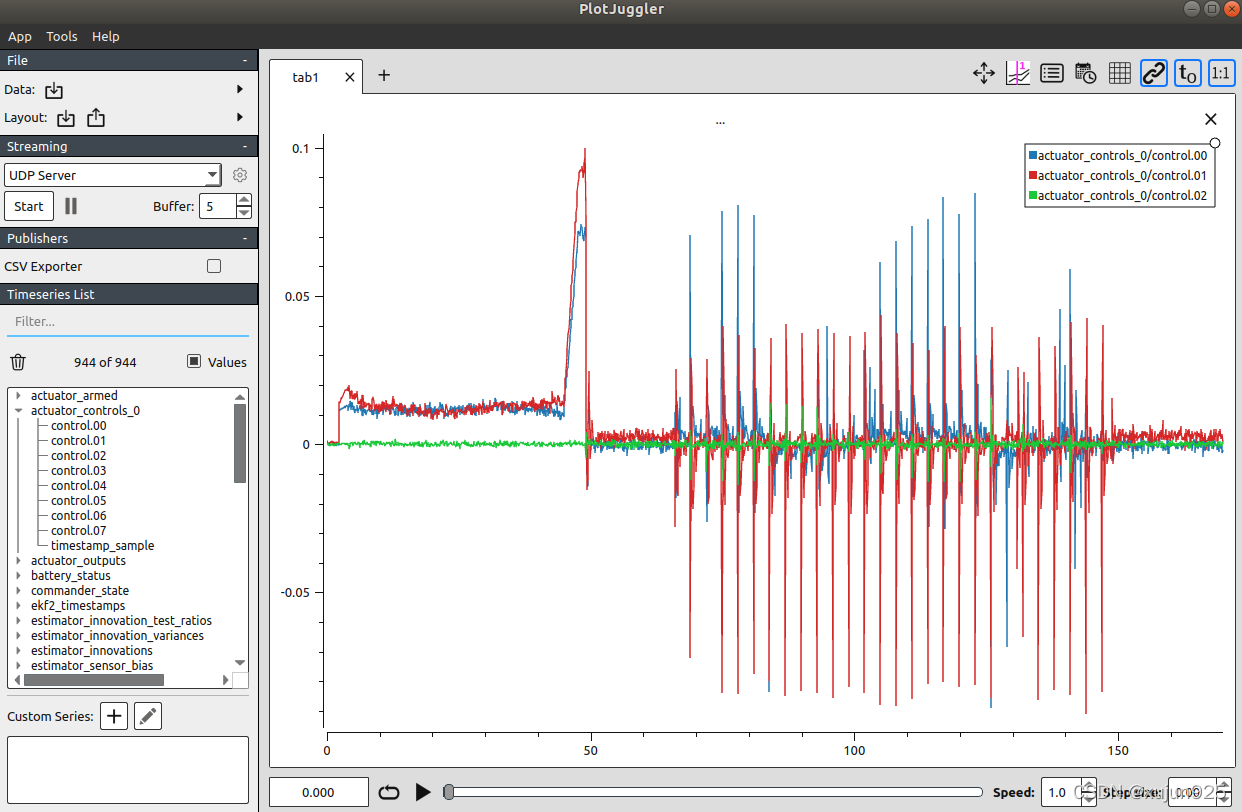Viewport: 1242px width, 812px height.
Task: Toggle the legend visibility icon
Action: (1051, 73)
